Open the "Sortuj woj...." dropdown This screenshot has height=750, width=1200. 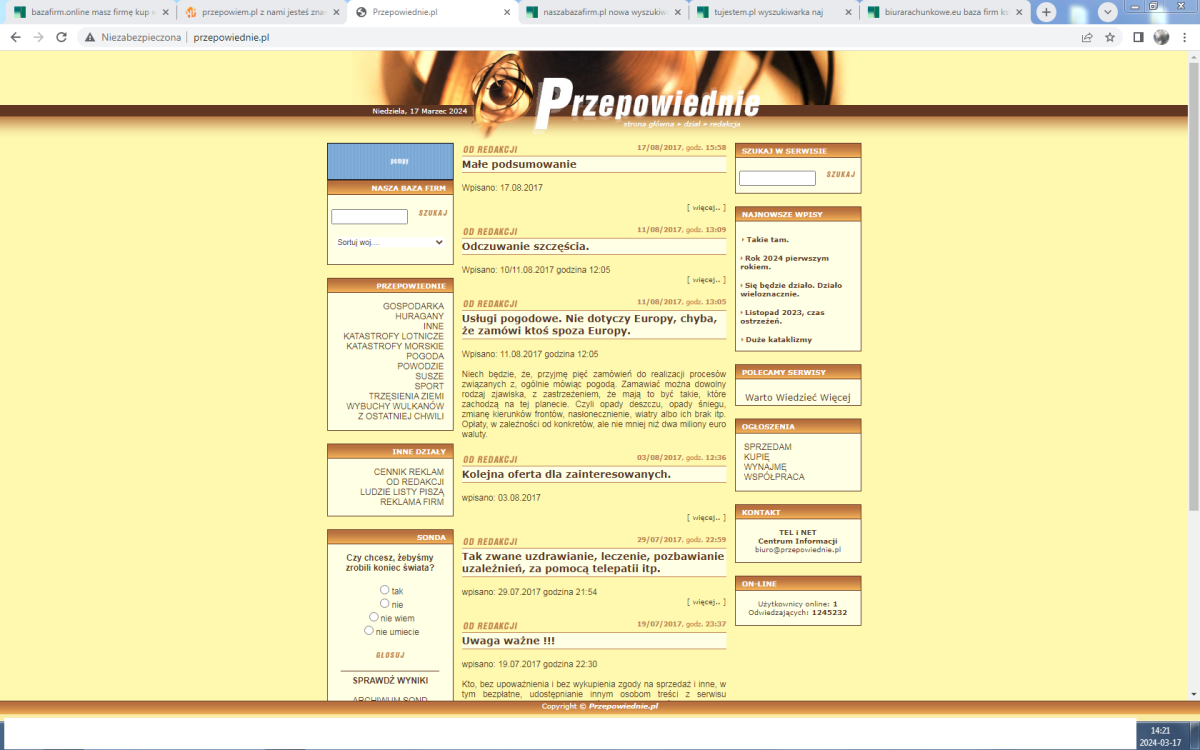click(x=389, y=242)
